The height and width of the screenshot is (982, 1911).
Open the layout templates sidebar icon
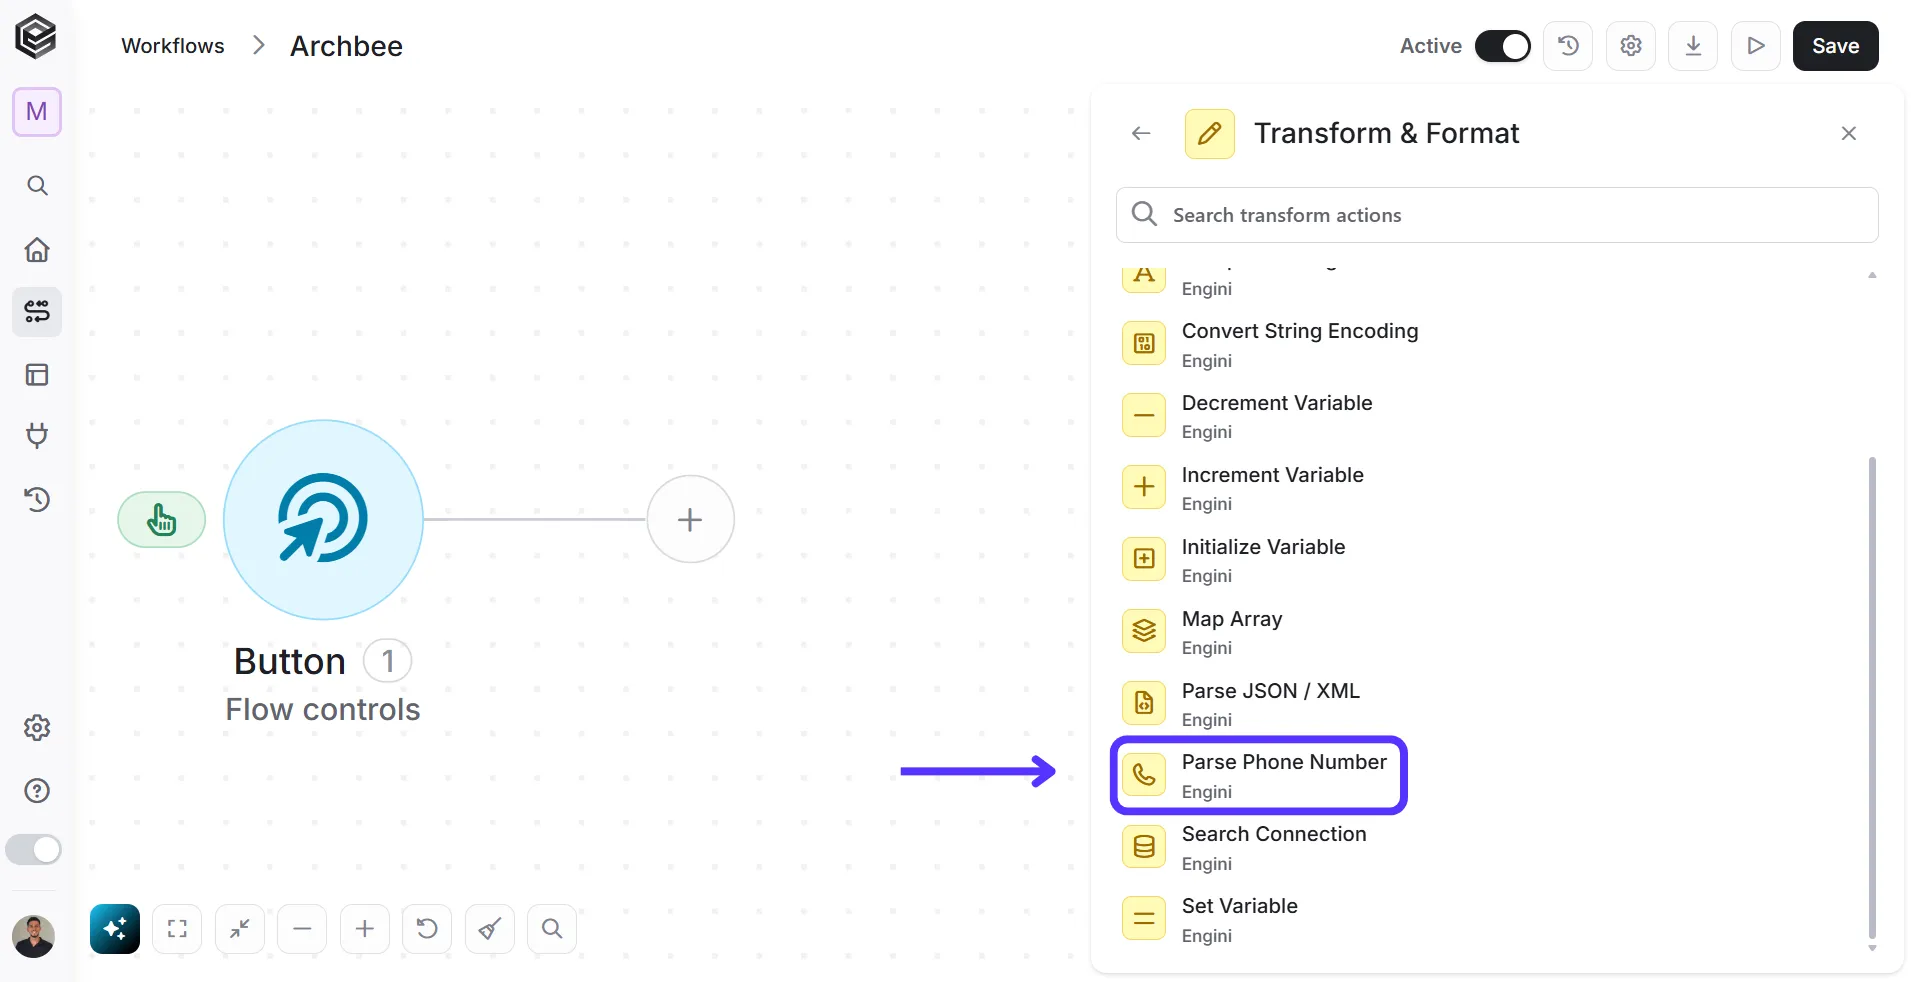(x=37, y=375)
